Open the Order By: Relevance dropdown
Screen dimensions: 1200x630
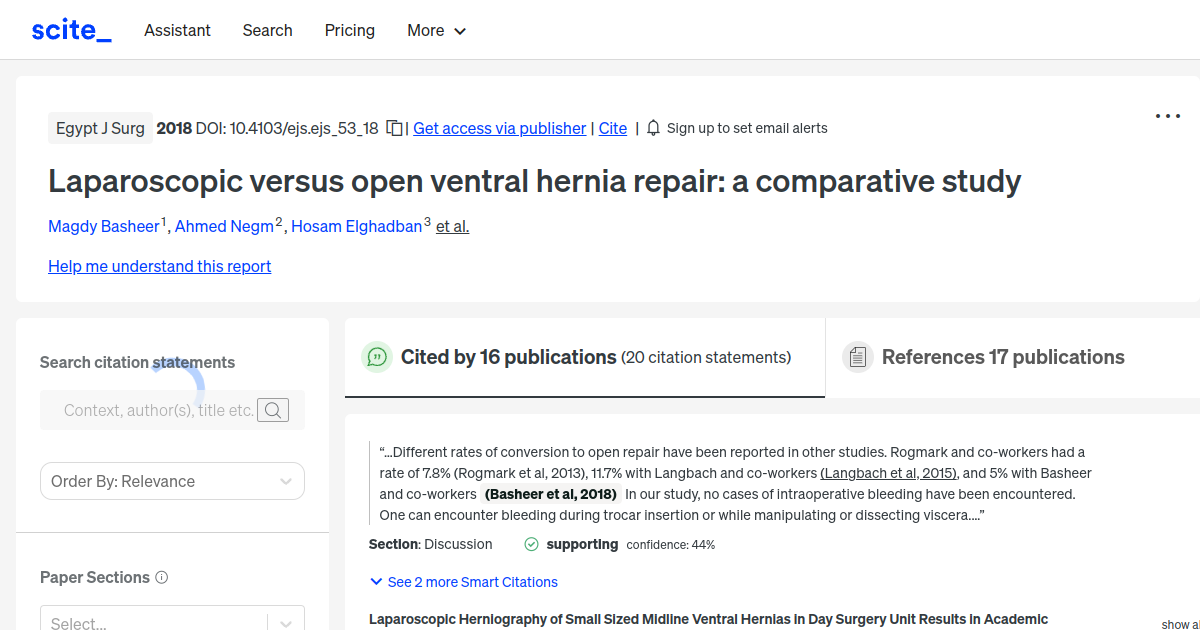point(172,481)
